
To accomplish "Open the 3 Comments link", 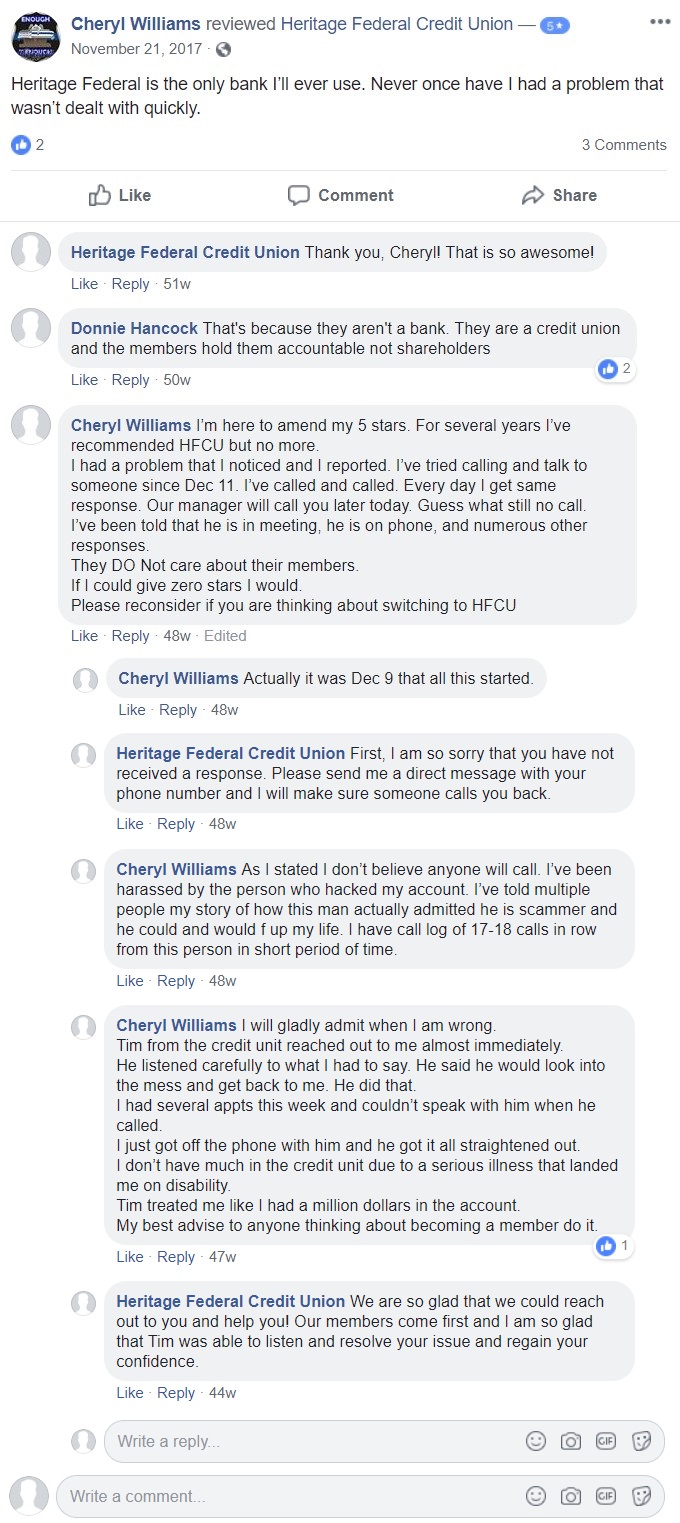I will tap(624, 145).
